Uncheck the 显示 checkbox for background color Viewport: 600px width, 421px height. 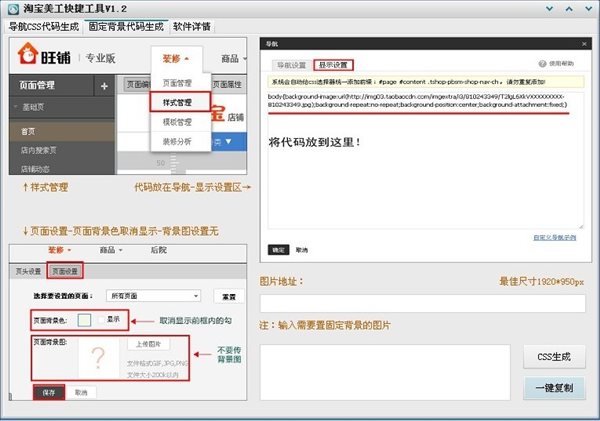click(101, 320)
